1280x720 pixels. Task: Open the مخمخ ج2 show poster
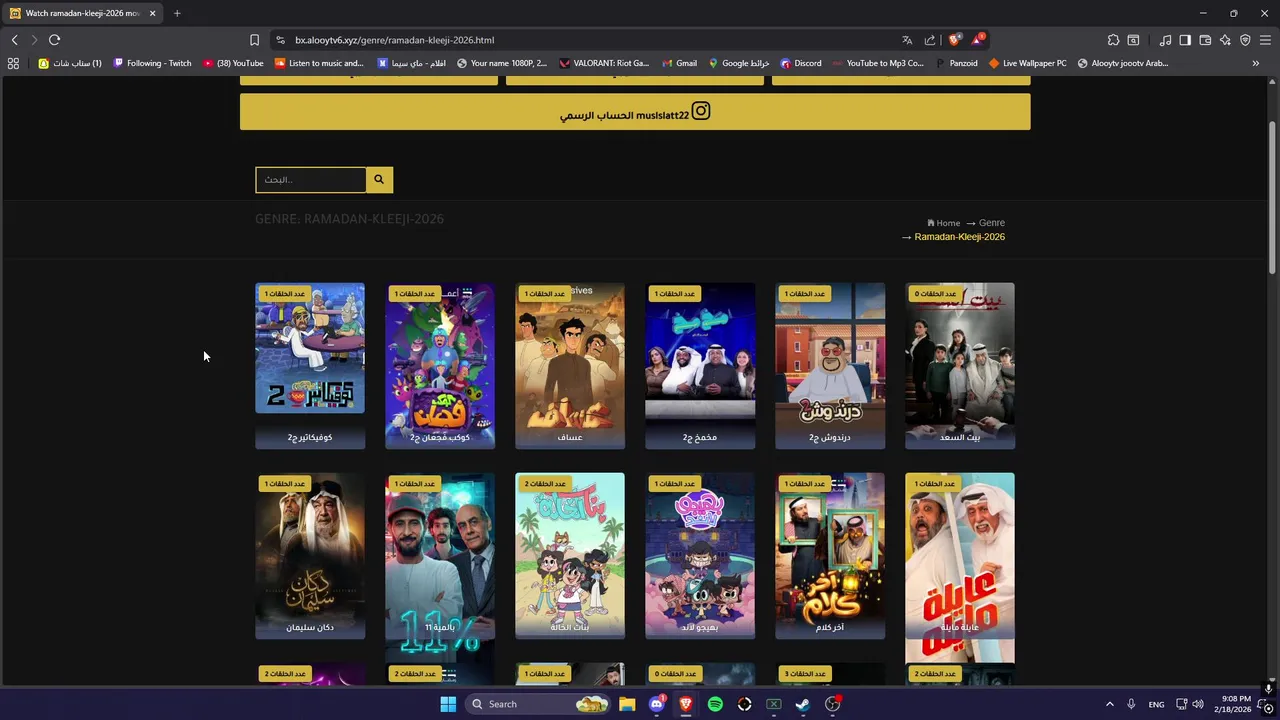point(700,366)
